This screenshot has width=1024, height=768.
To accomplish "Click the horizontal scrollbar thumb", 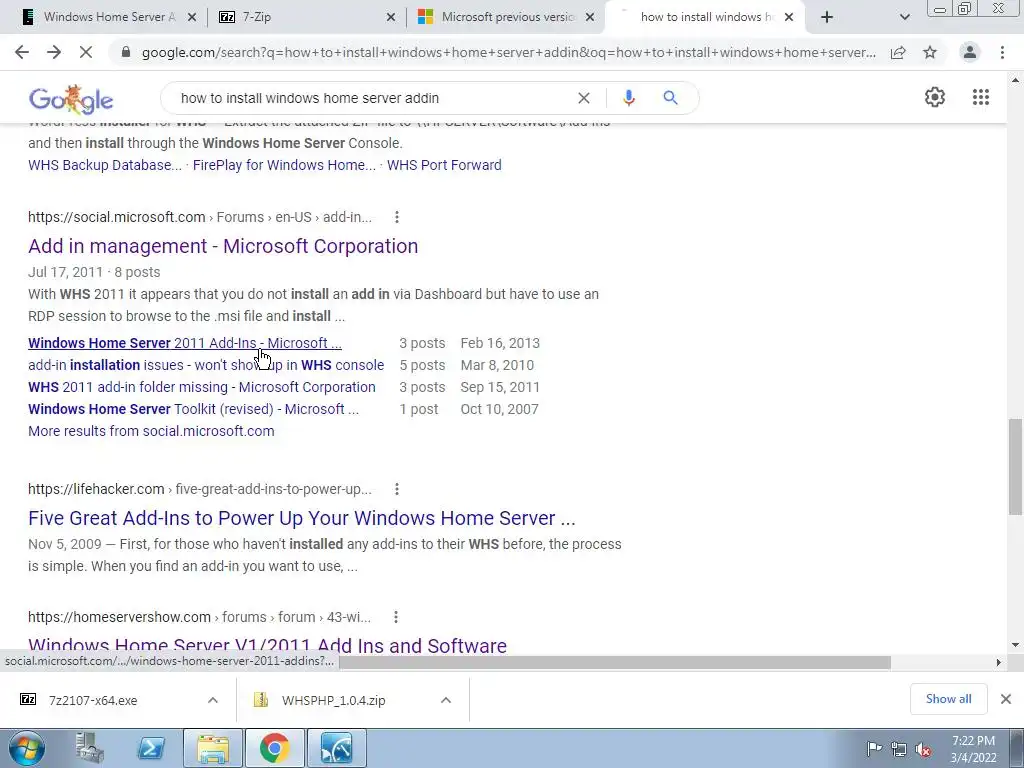I will [615, 662].
